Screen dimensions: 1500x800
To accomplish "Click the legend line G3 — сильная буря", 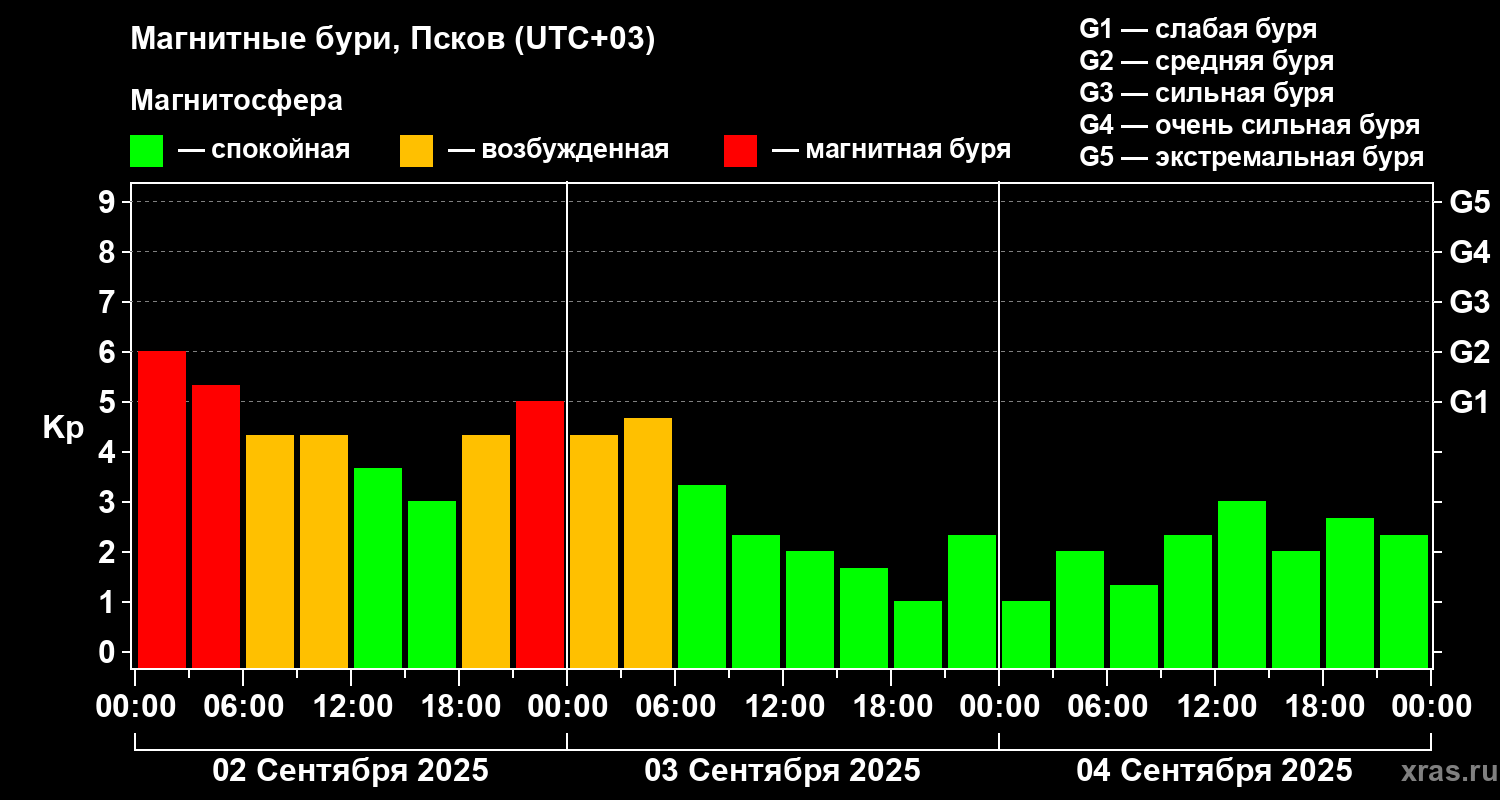I will coord(1206,93).
